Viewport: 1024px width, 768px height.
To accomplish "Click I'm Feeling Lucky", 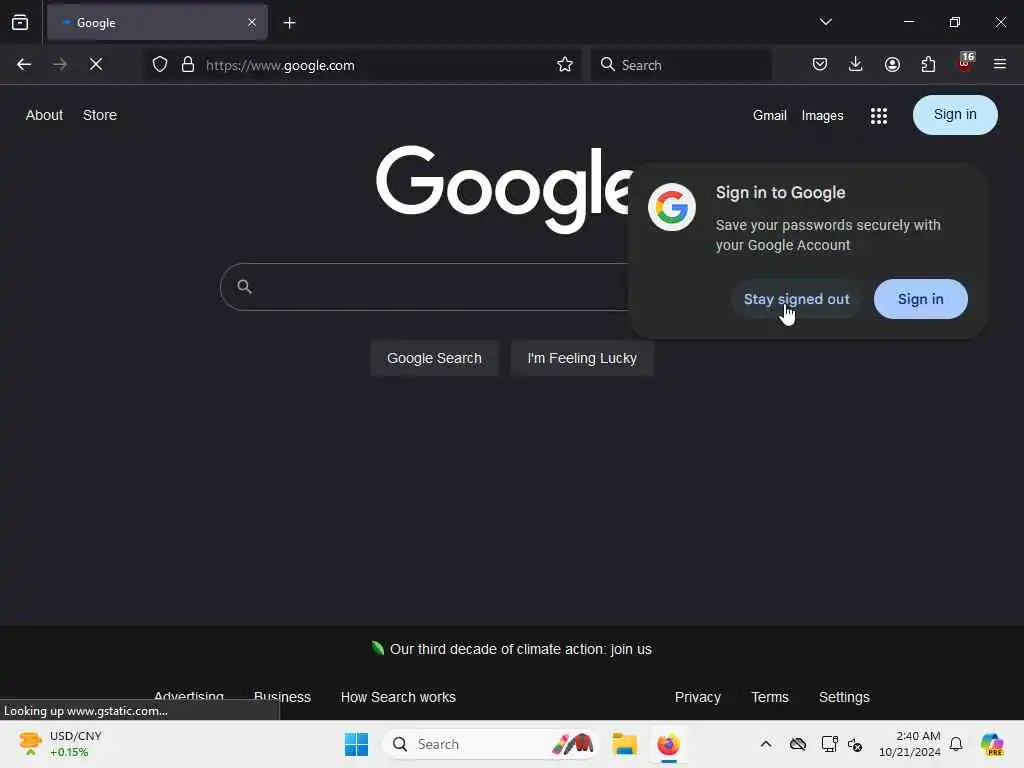I will click(x=582, y=358).
